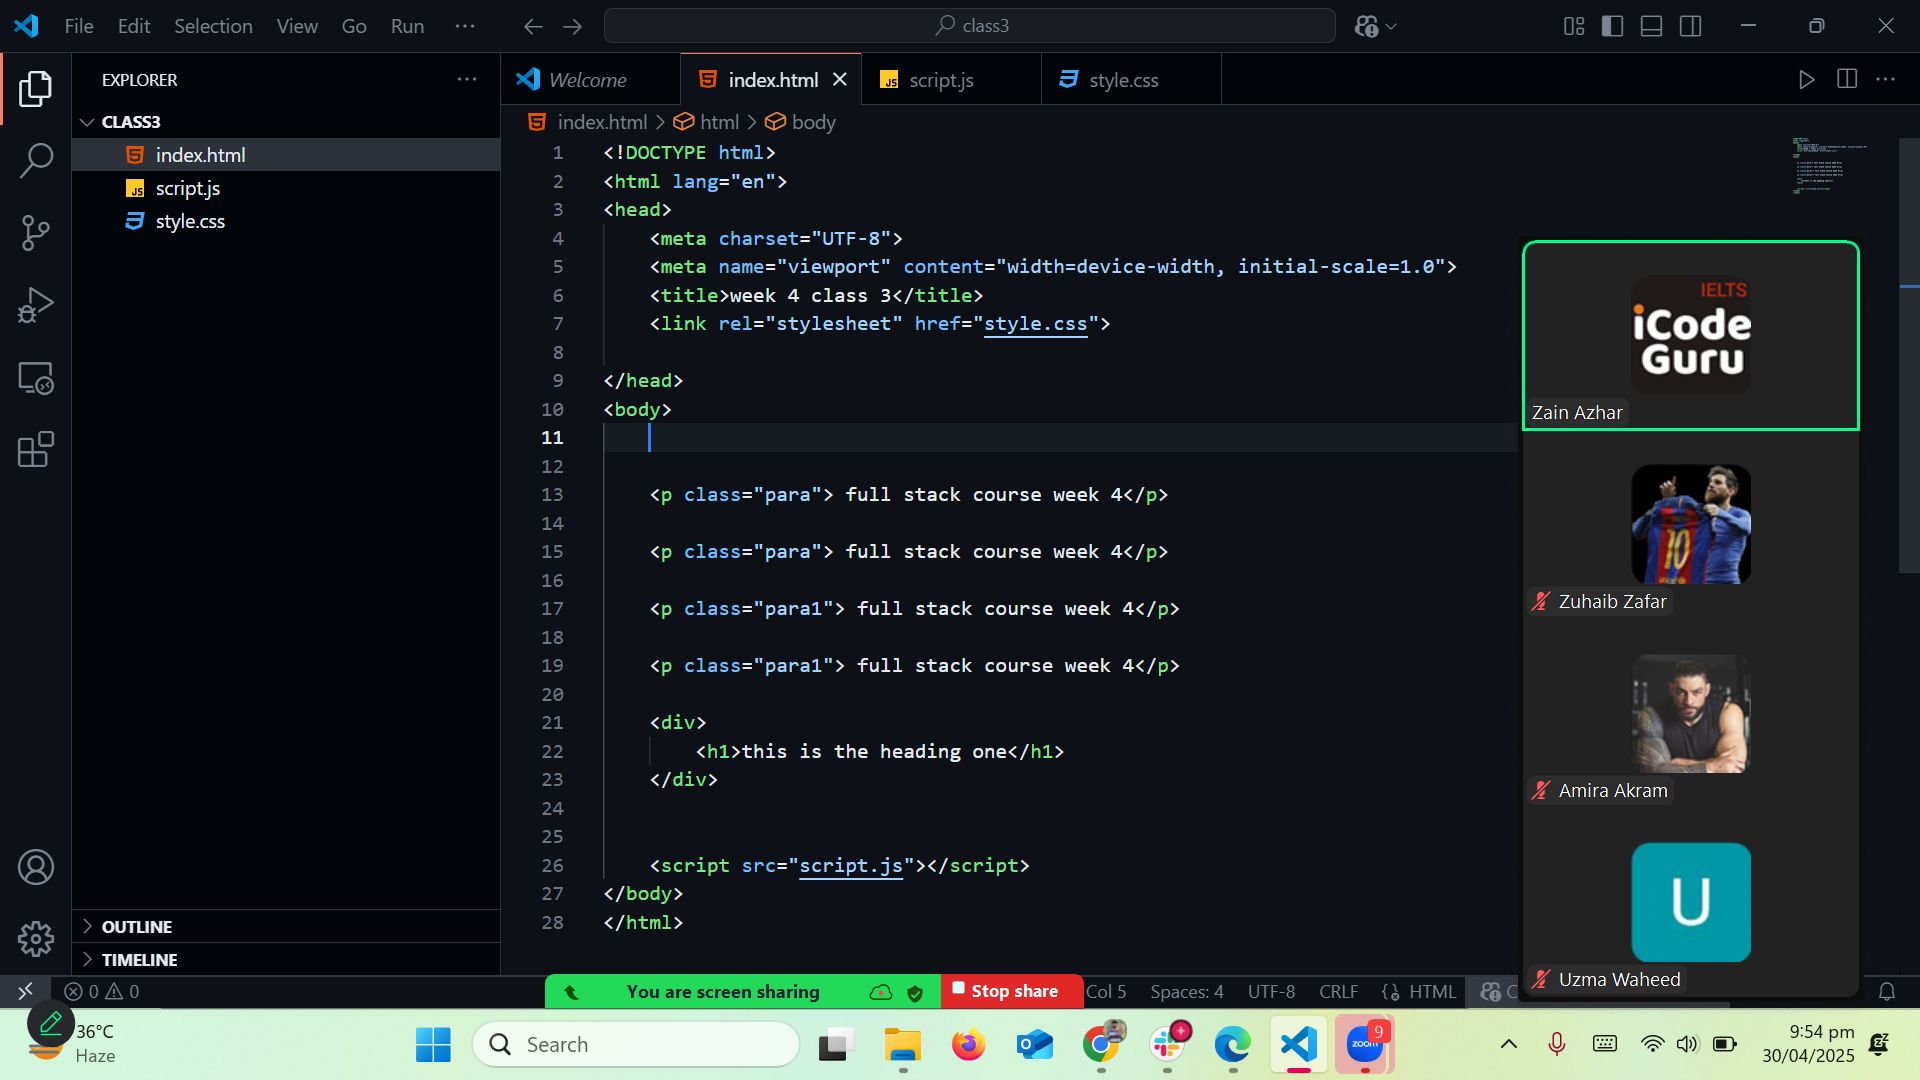
Task: Open the Selection menu
Action: tap(213, 26)
